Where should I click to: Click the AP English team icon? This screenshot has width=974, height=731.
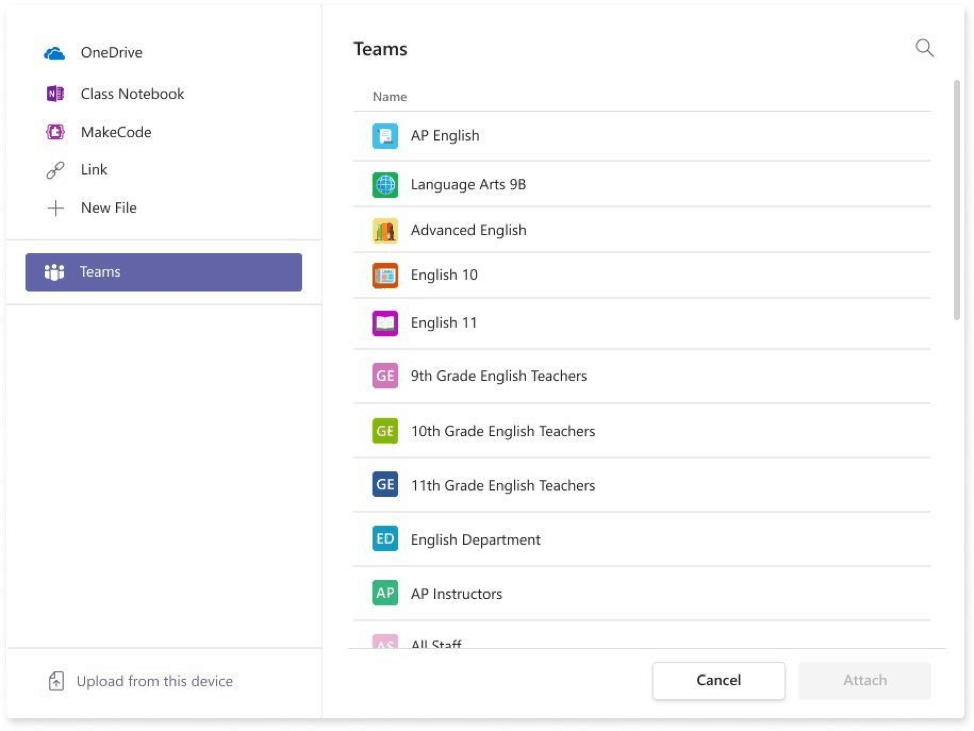coord(385,136)
